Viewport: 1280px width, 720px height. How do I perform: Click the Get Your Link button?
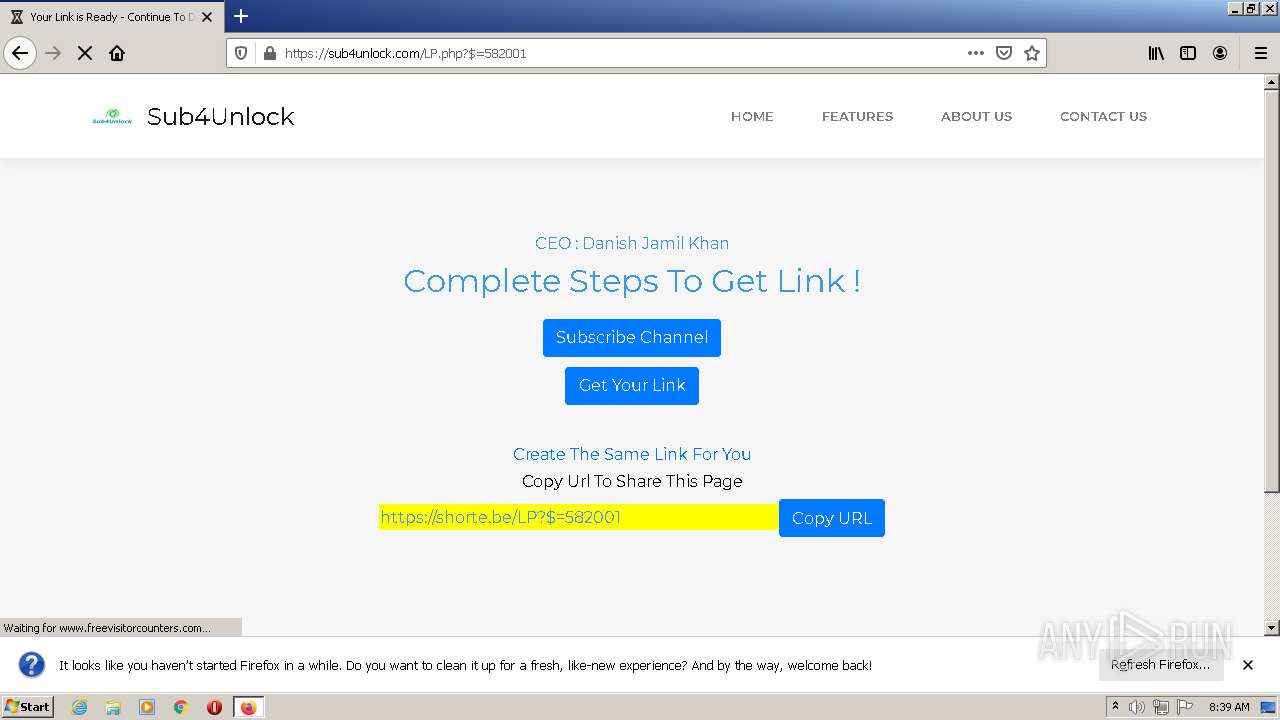point(632,386)
